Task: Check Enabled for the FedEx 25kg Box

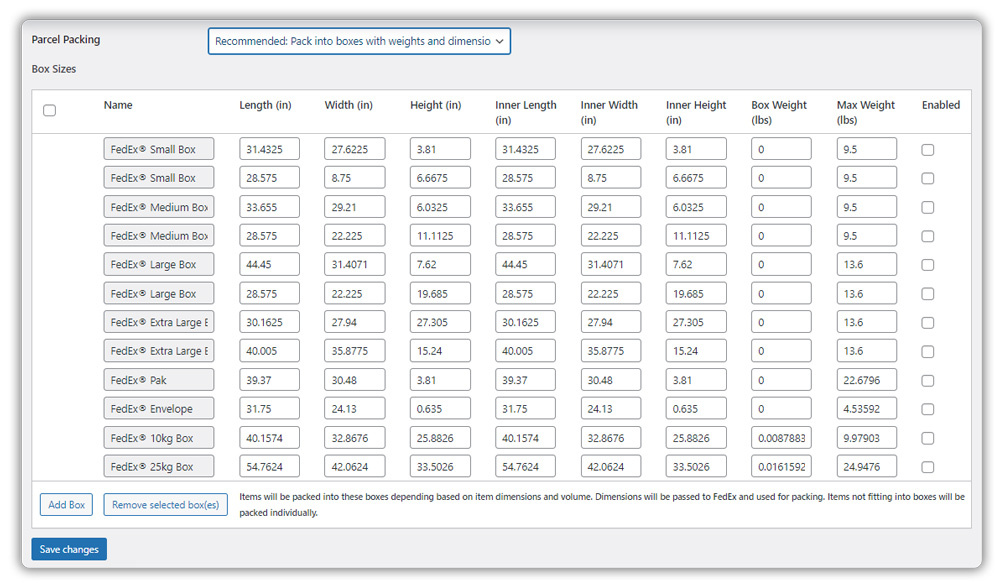Action: pos(928,467)
